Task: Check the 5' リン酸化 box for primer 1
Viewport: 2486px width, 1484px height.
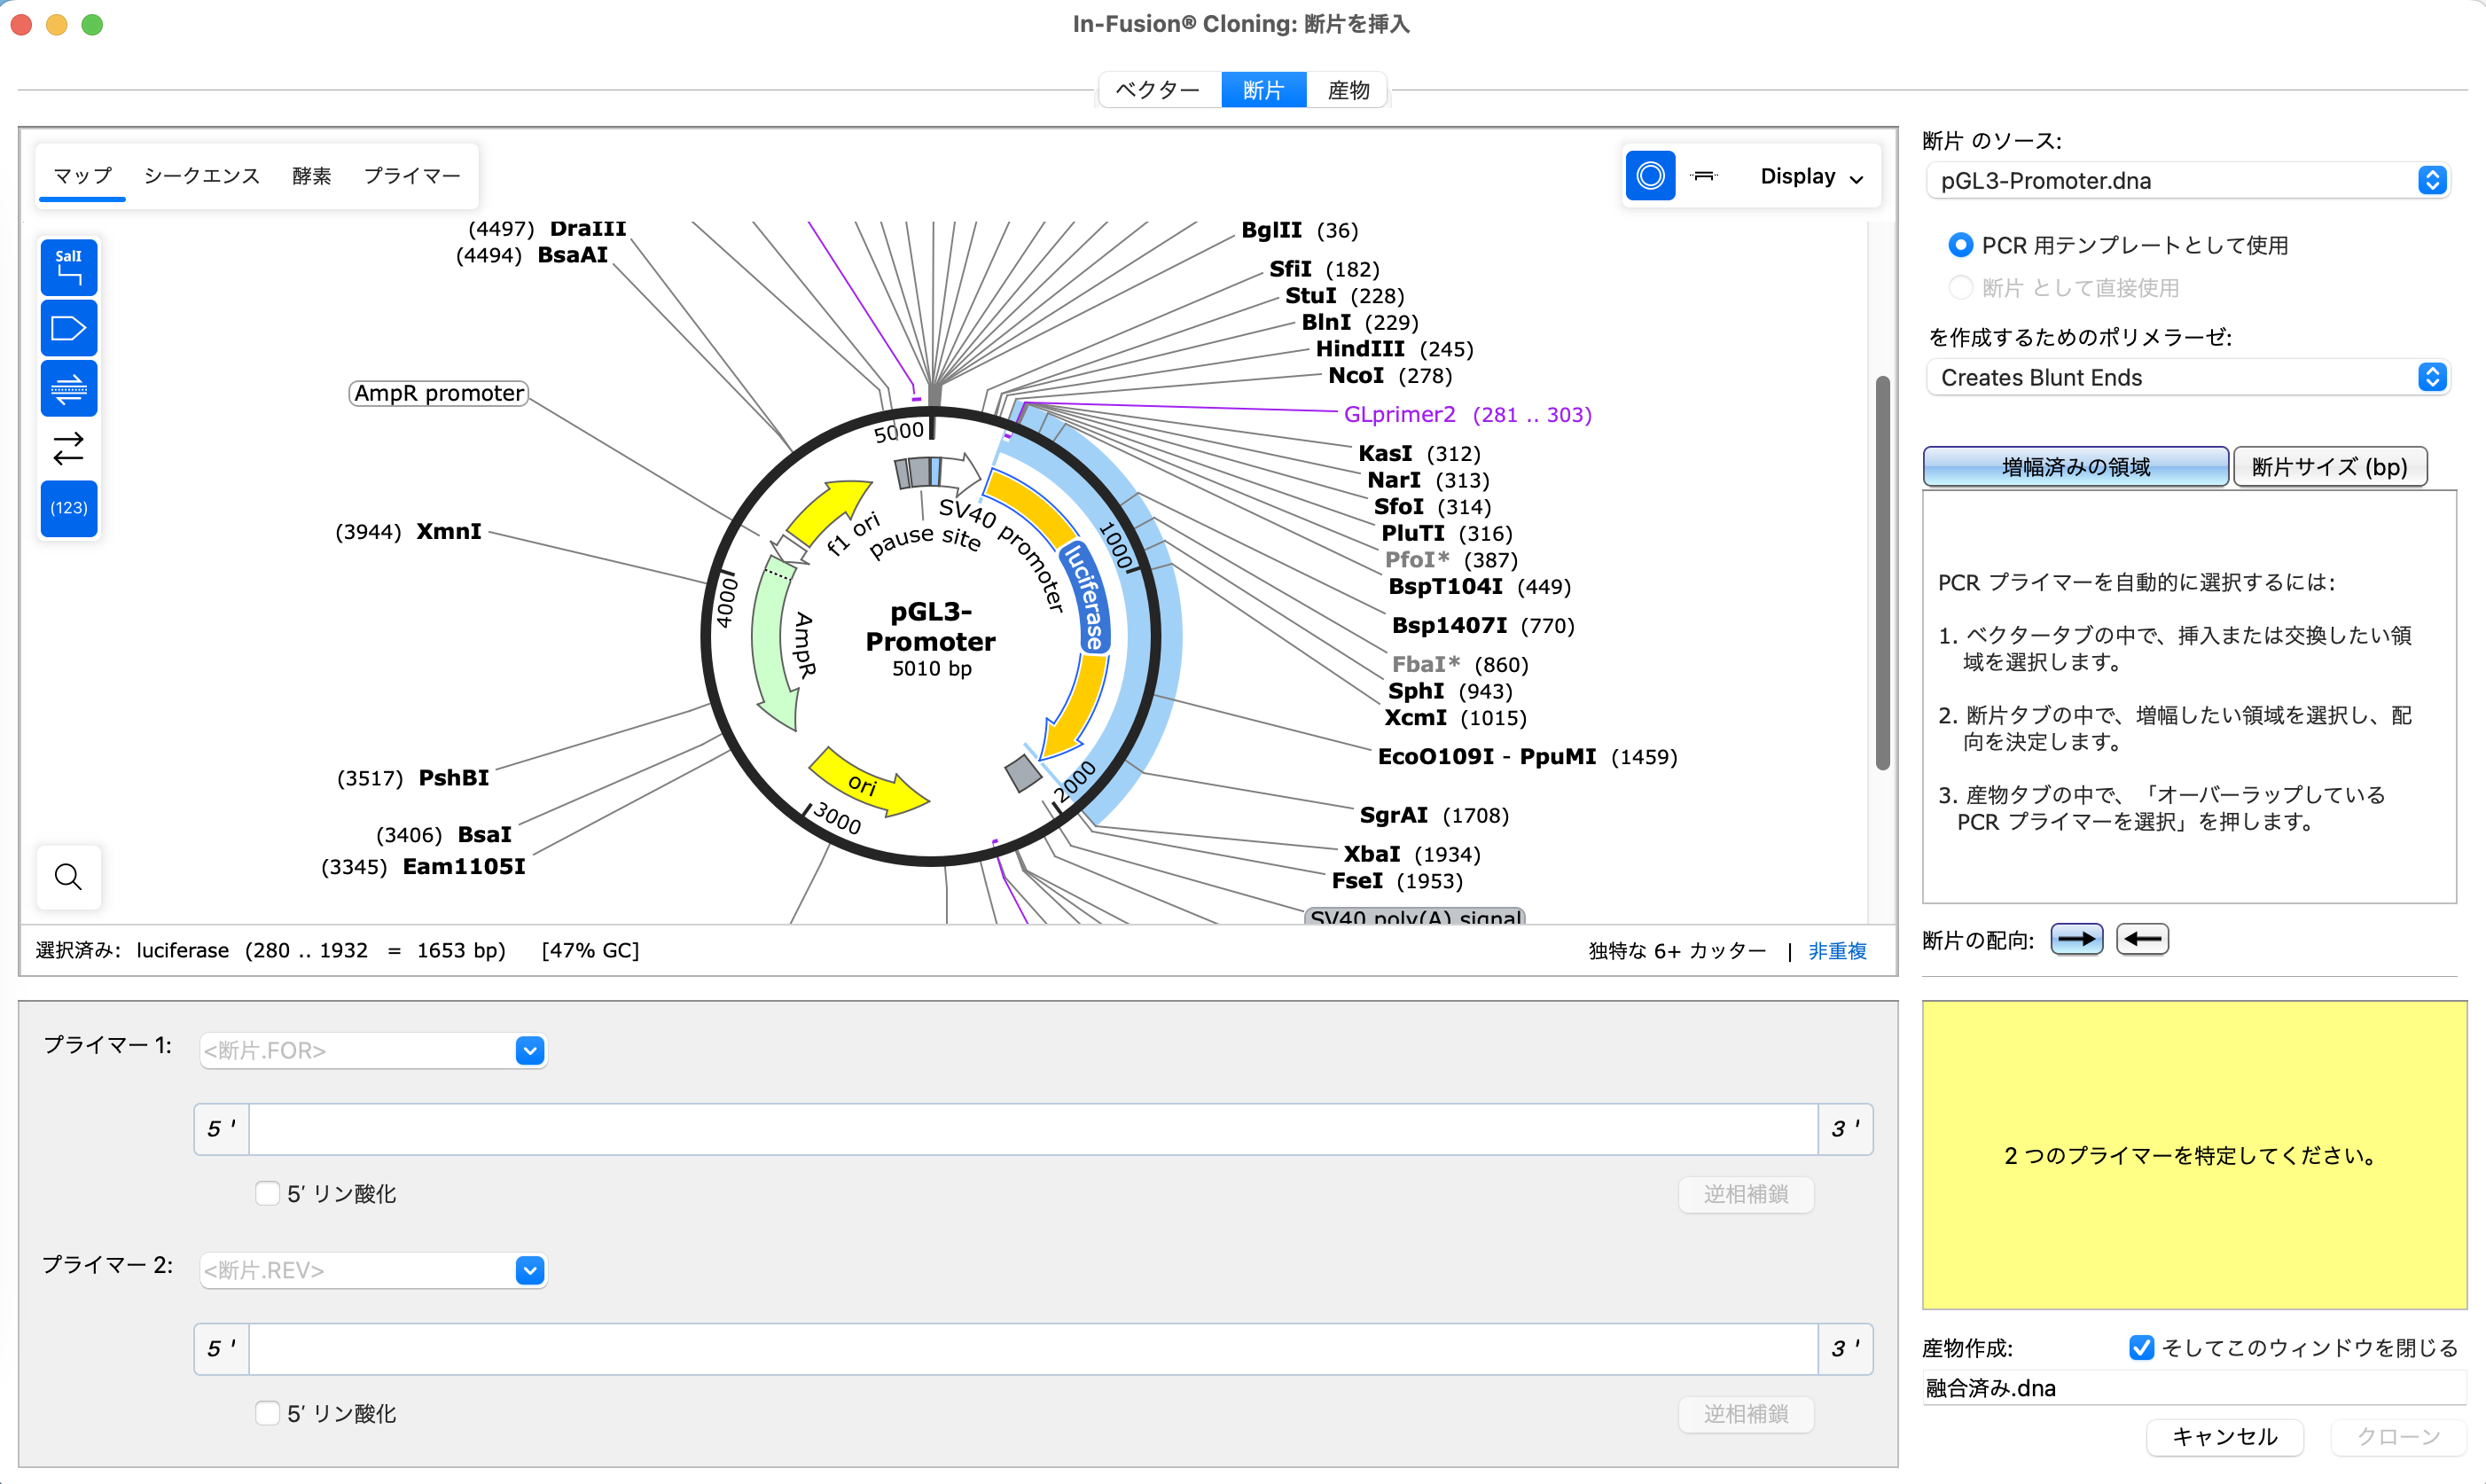Action: 267,1193
